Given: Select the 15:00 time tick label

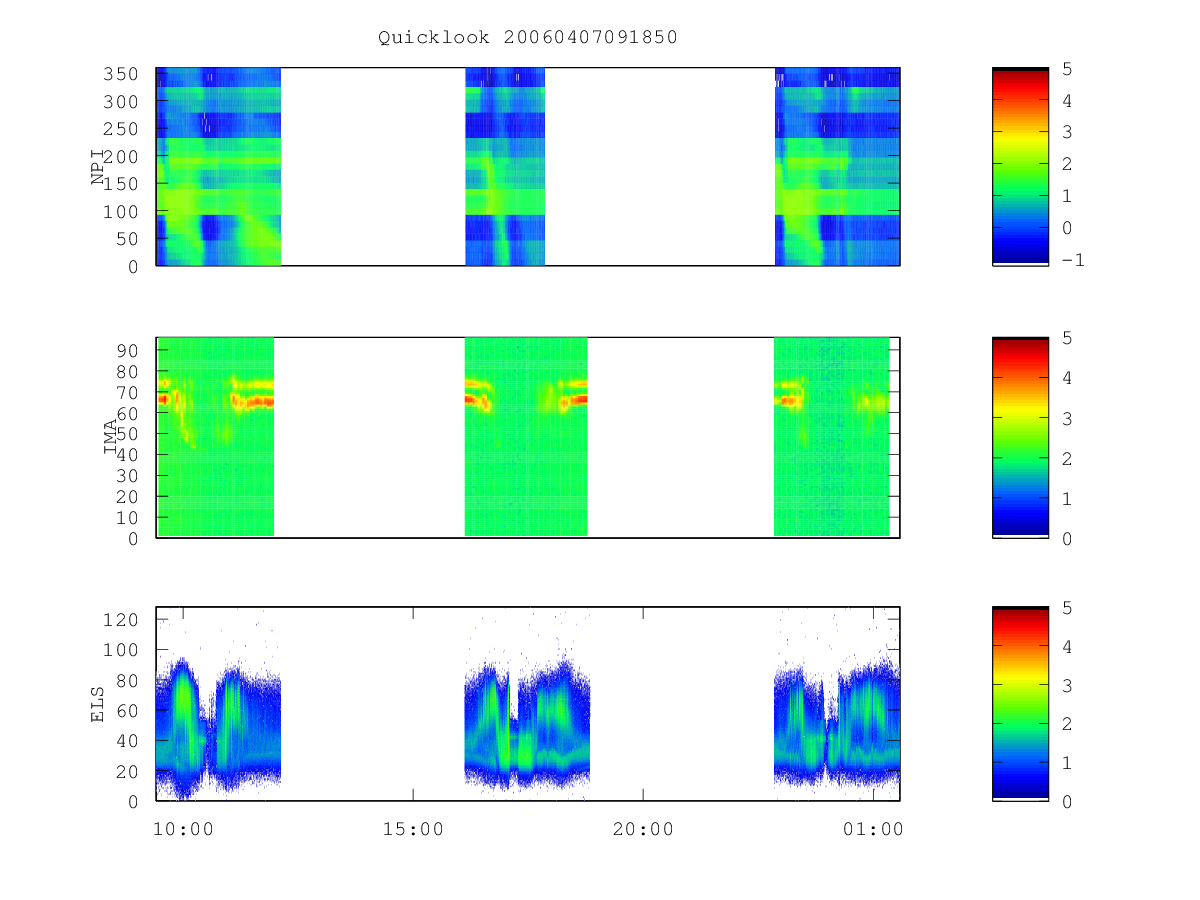Looking at the screenshot, I should (x=414, y=829).
